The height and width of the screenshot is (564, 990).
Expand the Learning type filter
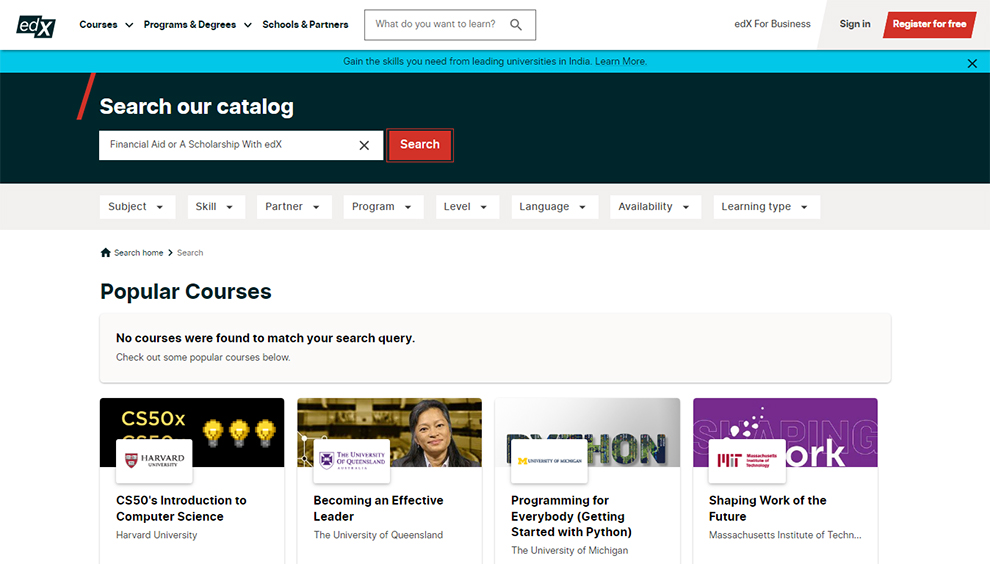click(x=766, y=207)
